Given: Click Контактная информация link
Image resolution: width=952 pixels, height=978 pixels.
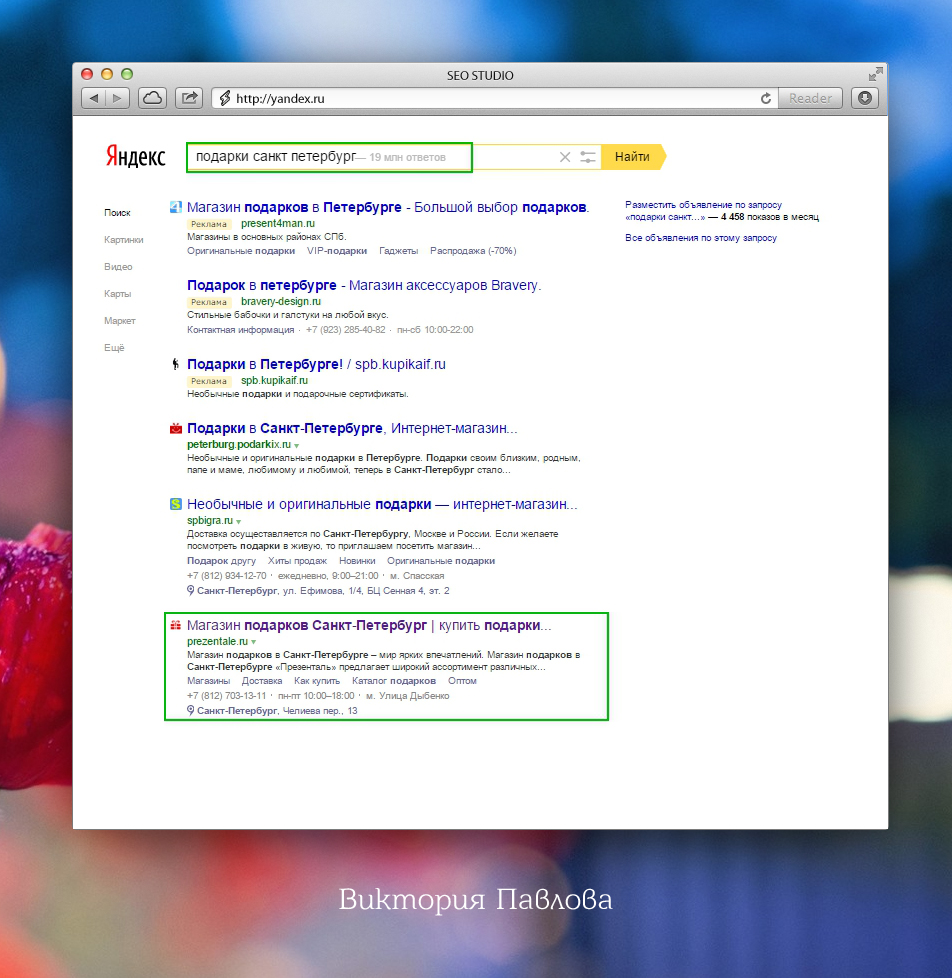Looking at the screenshot, I should click(241, 329).
